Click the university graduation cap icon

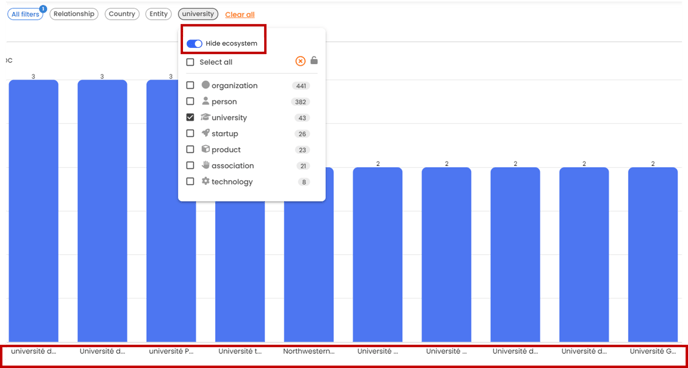point(205,117)
